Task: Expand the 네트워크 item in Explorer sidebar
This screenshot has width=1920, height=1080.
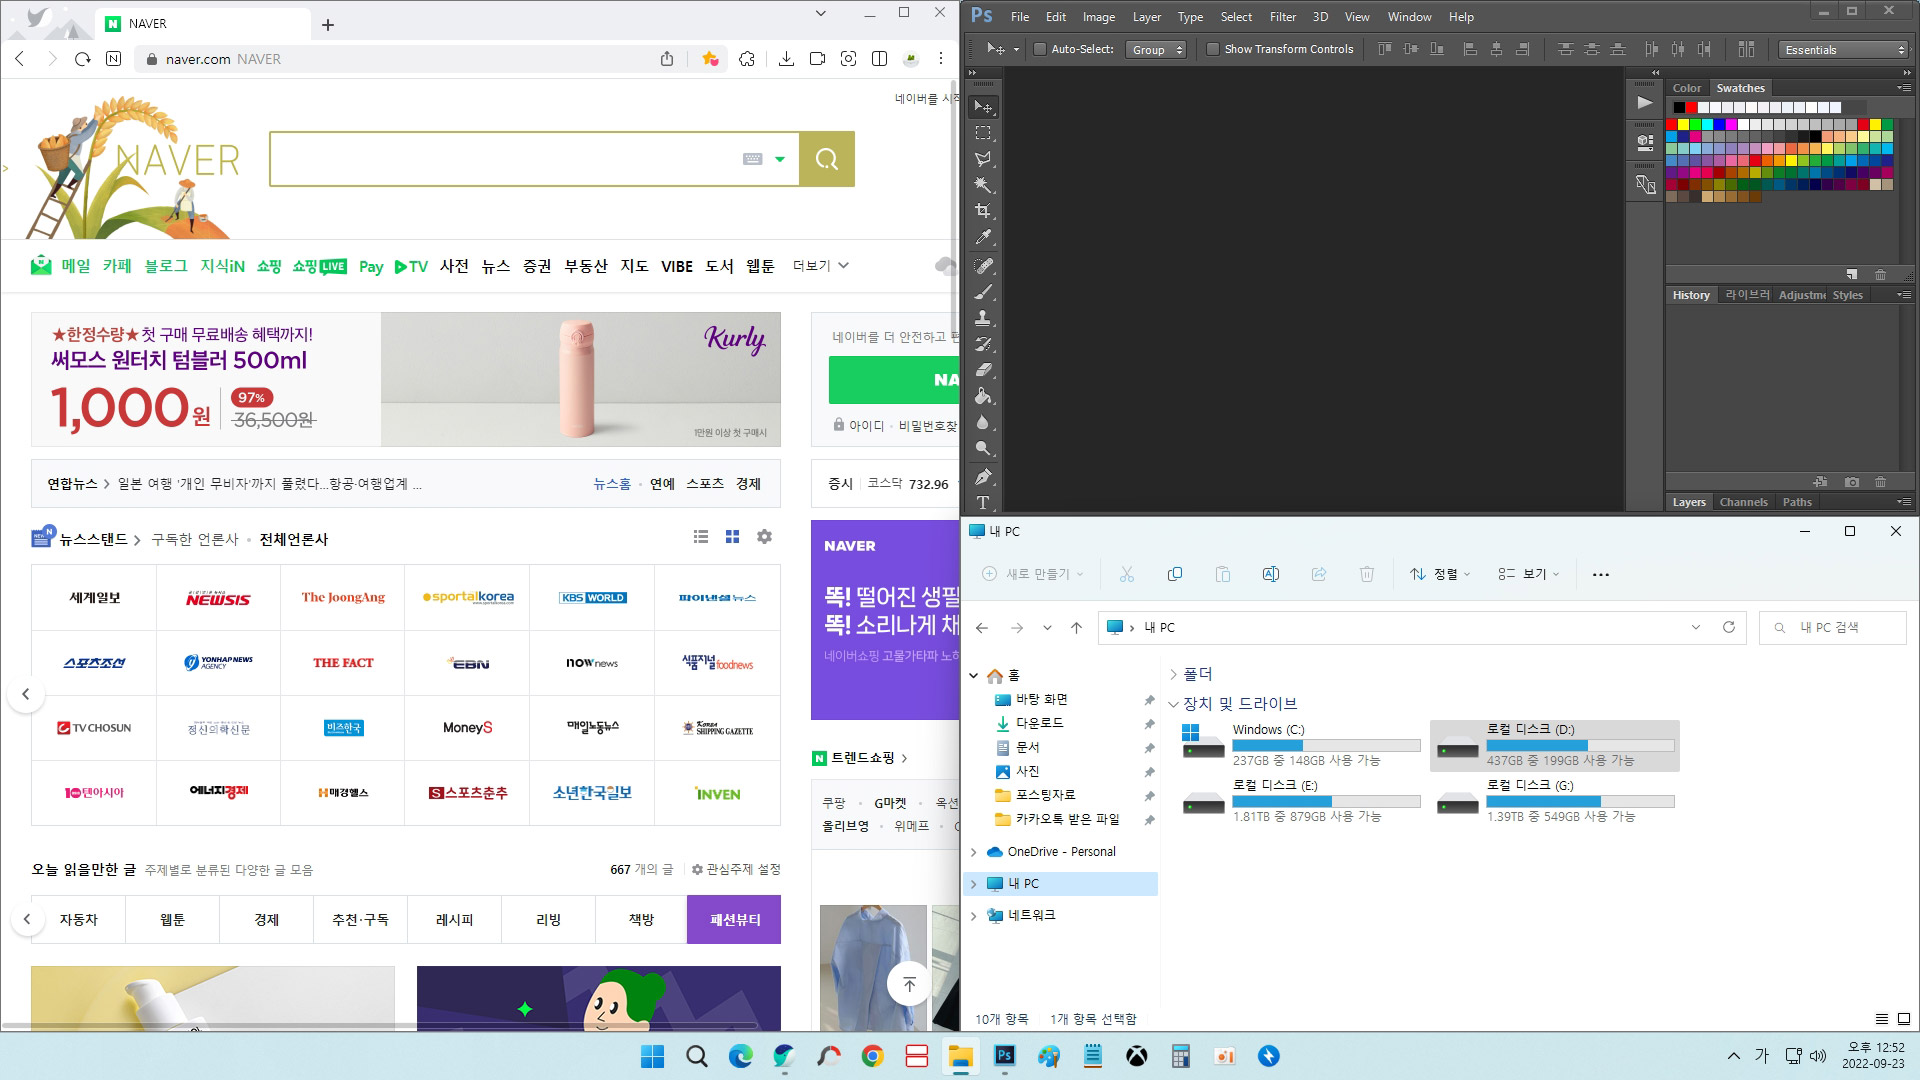Action: pyautogui.click(x=973, y=914)
